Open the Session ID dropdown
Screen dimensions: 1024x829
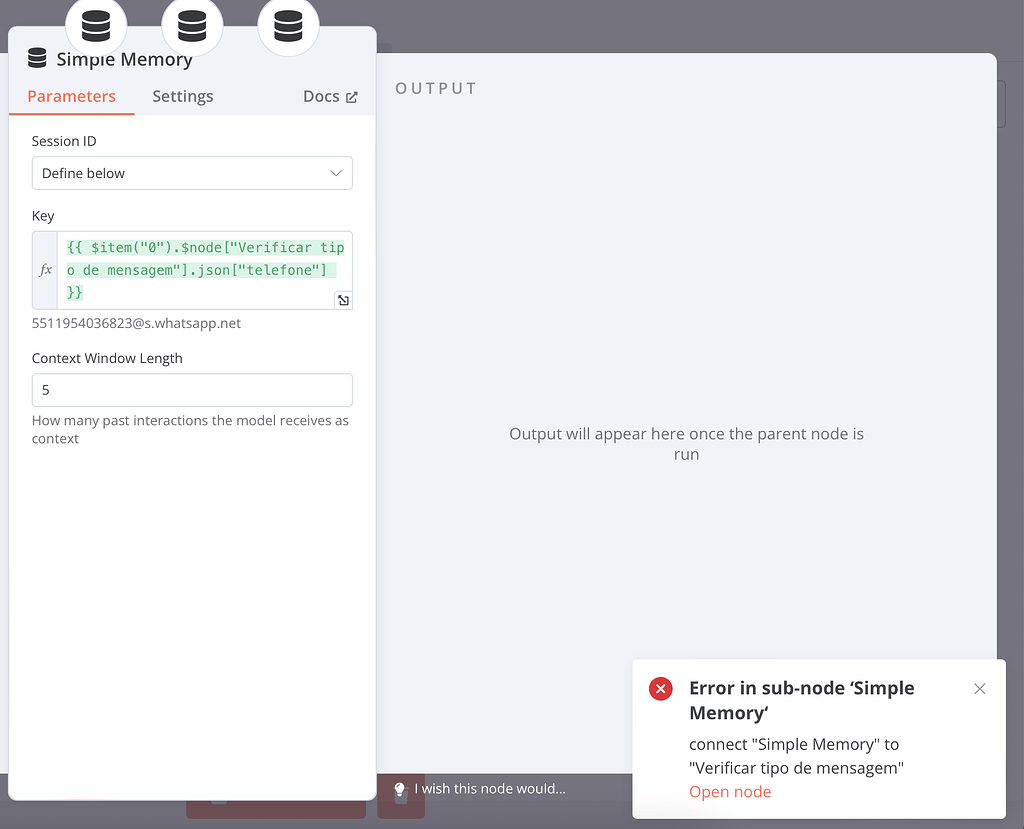tap(192, 172)
